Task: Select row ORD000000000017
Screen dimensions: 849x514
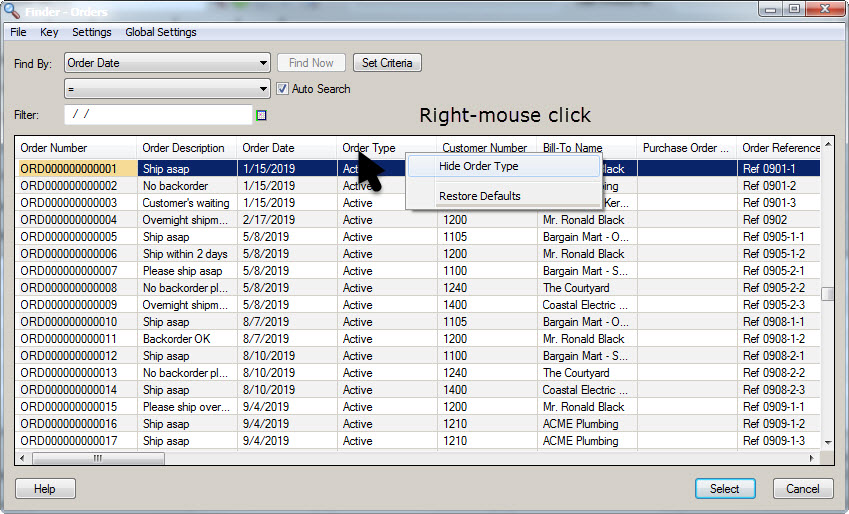Action: 418,440
